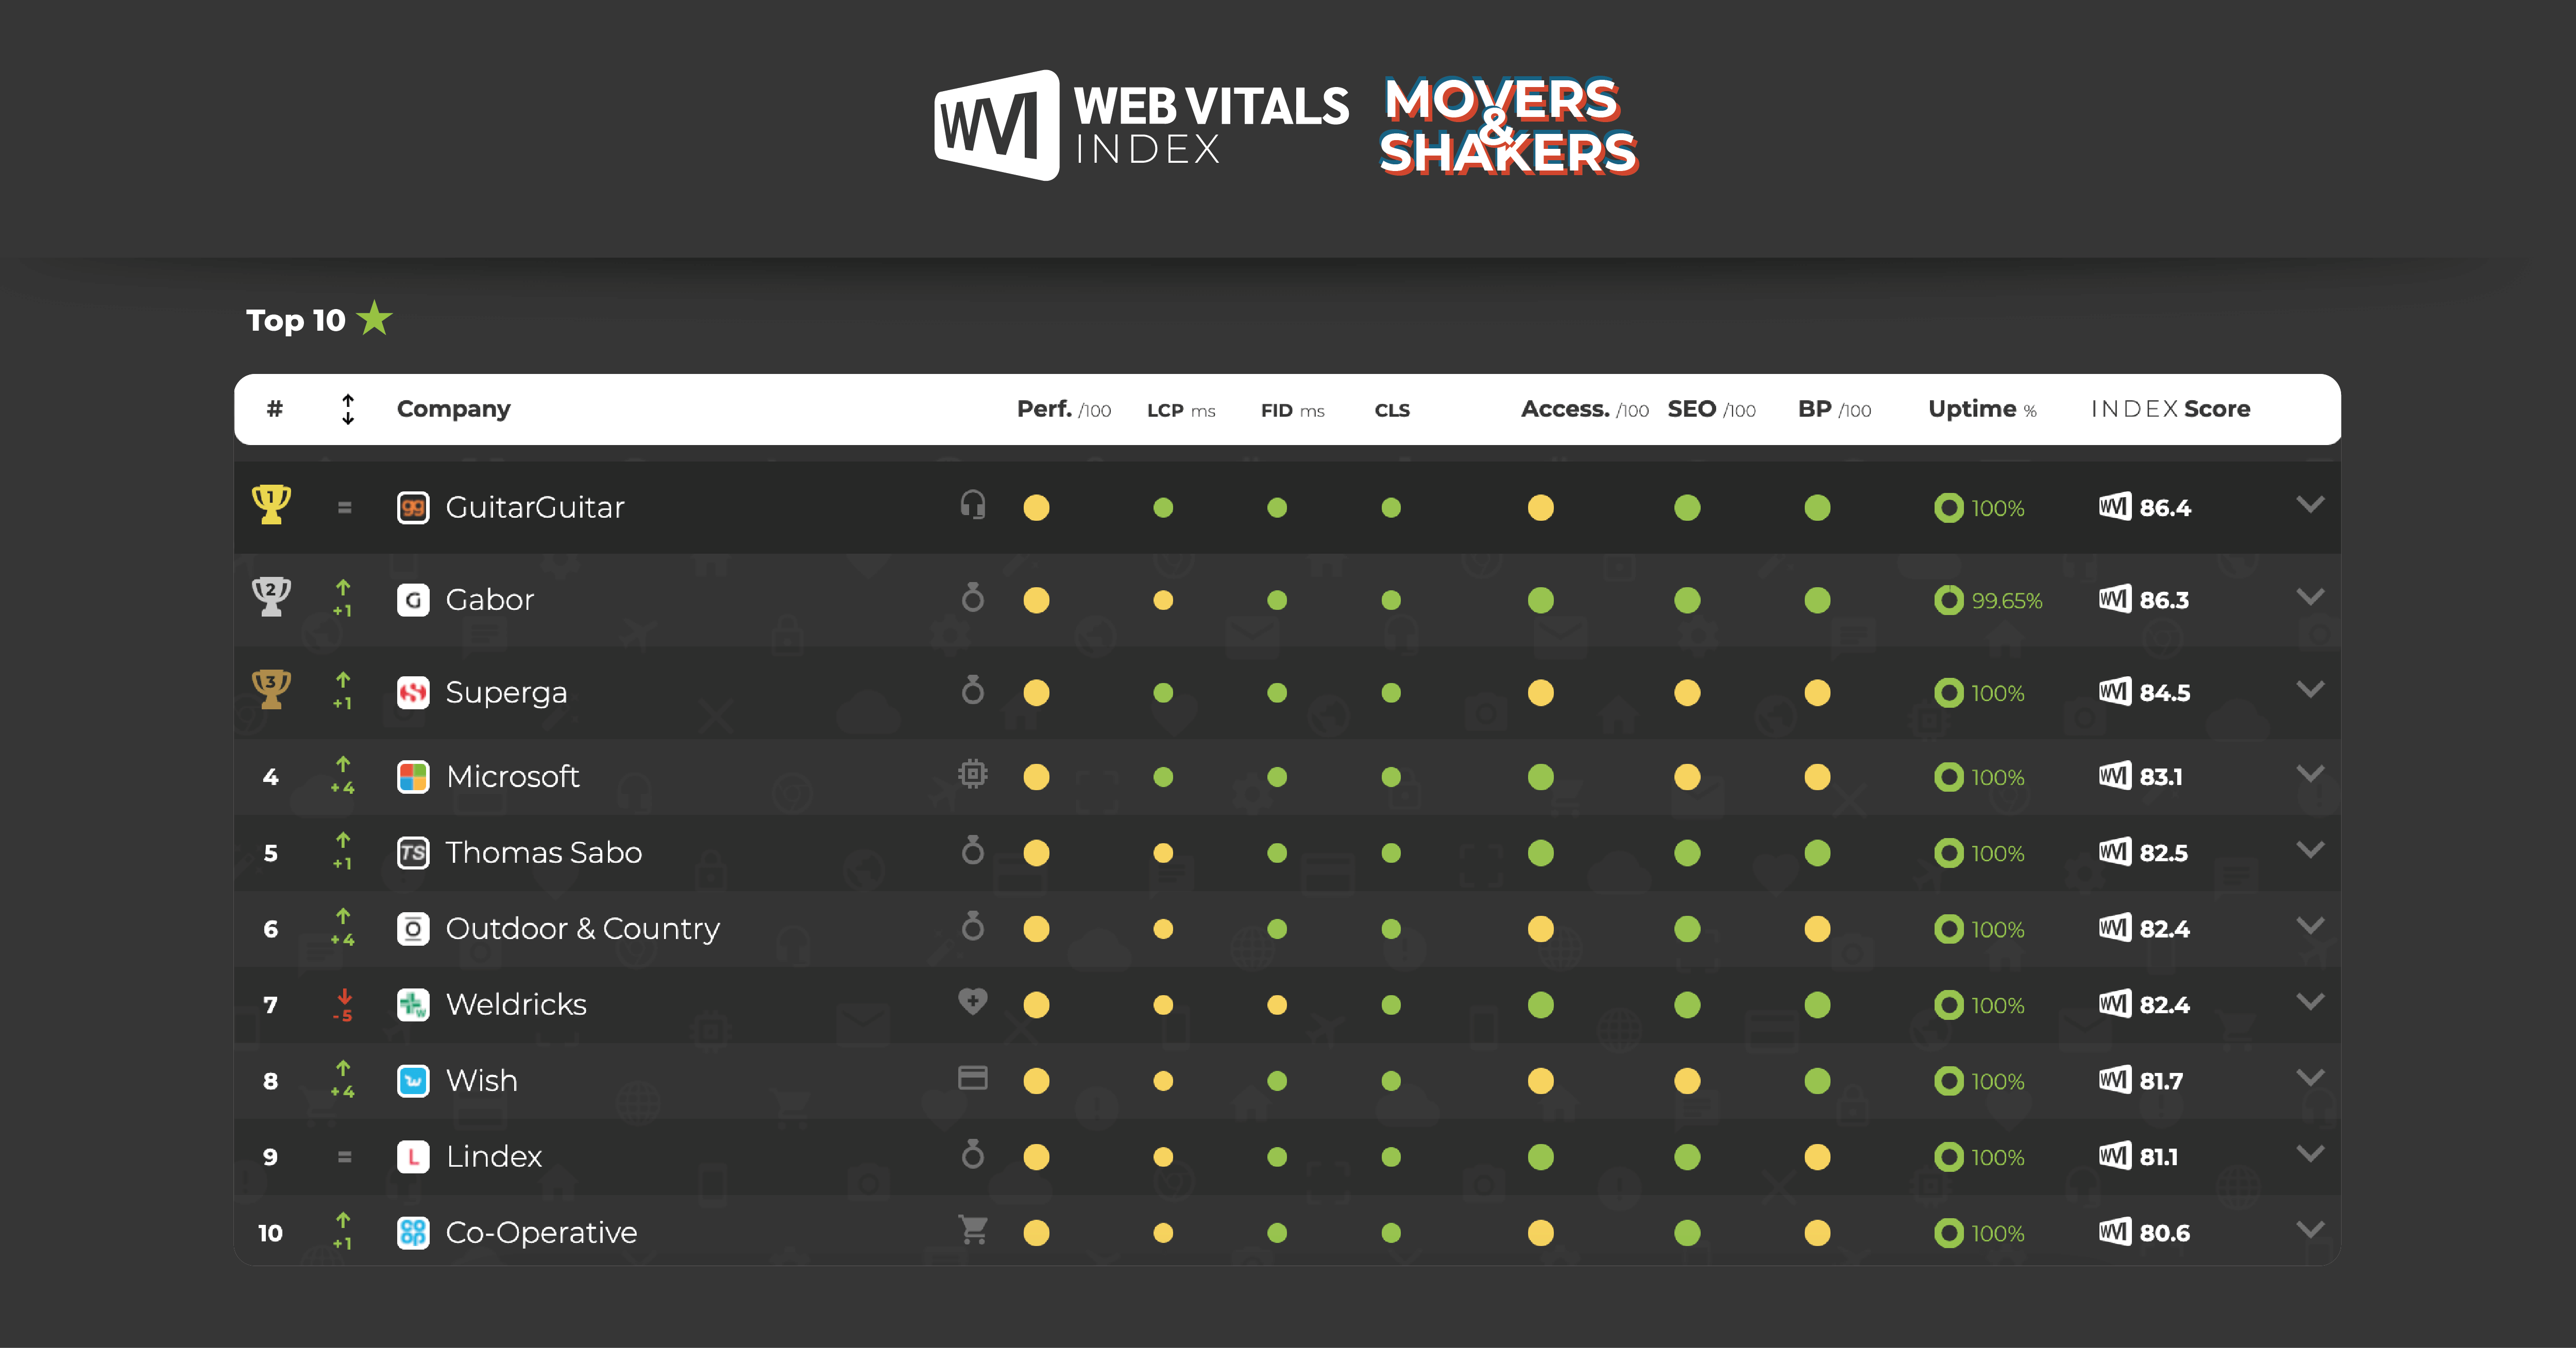
Task: Click Lindex's ring category icon
Action: [x=973, y=1154]
